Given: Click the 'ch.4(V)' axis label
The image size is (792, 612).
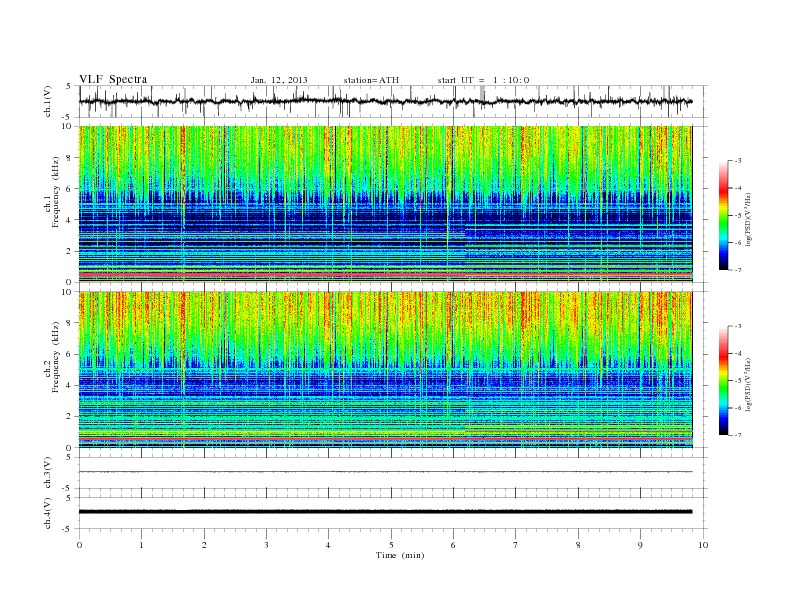Looking at the screenshot, I should 48,513.
